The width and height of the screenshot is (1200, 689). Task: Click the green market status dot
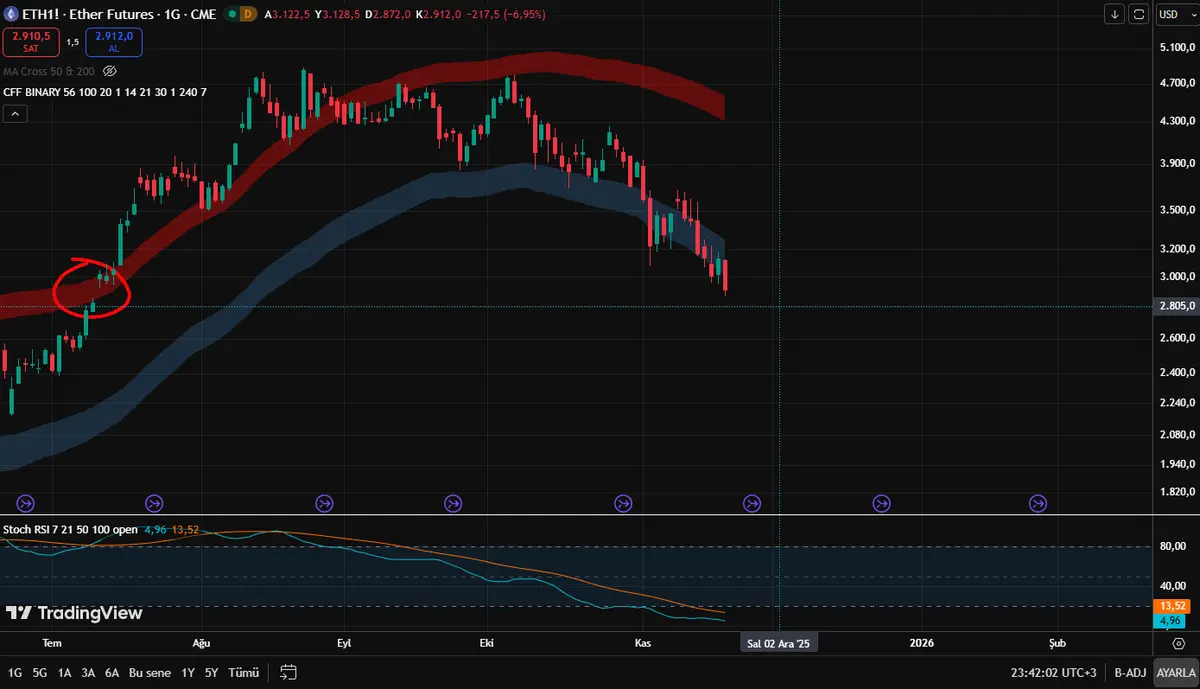232,14
